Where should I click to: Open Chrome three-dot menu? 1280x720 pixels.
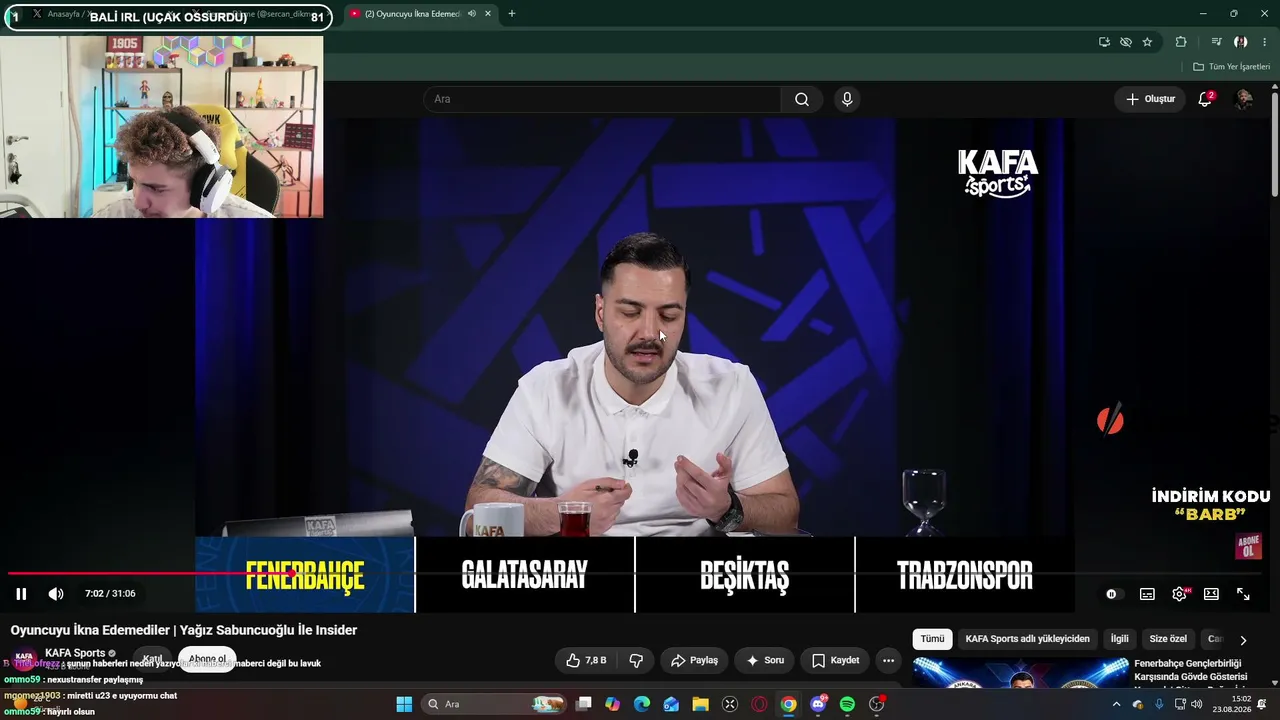pos(1265,42)
